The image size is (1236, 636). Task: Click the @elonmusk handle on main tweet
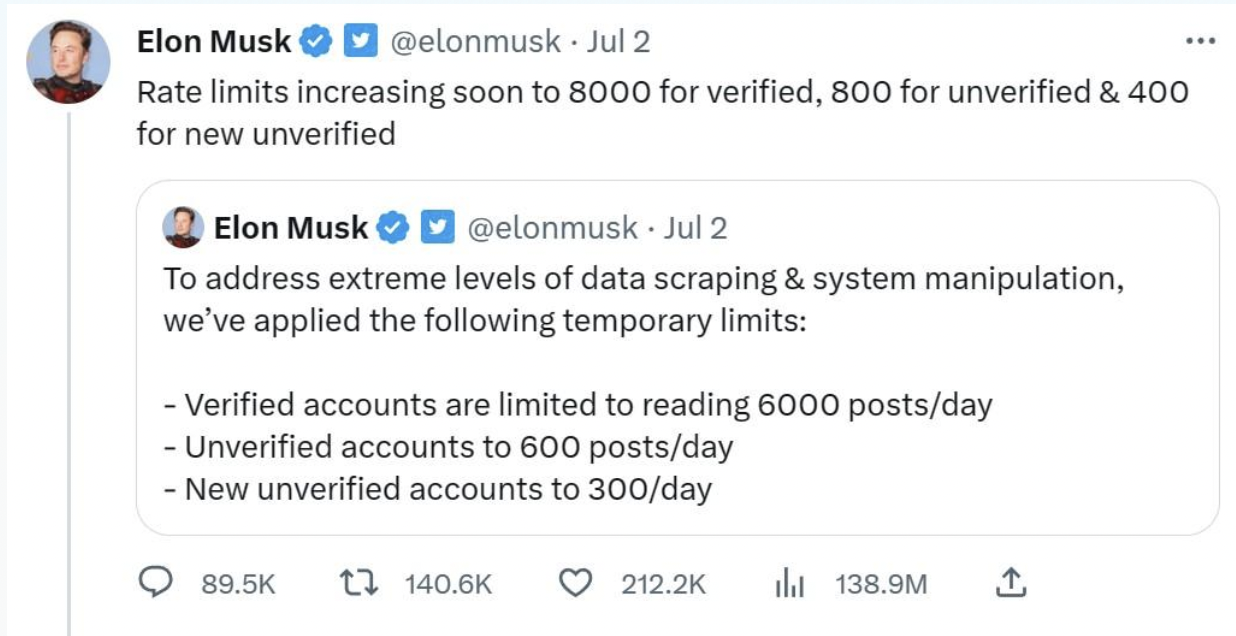[x=474, y=42]
